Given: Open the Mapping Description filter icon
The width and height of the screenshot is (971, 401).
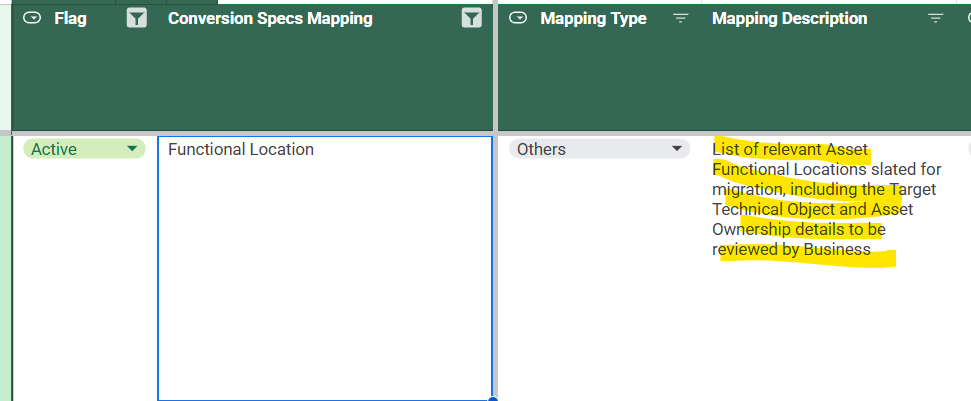Looking at the screenshot, I should [x=935, y=19].
